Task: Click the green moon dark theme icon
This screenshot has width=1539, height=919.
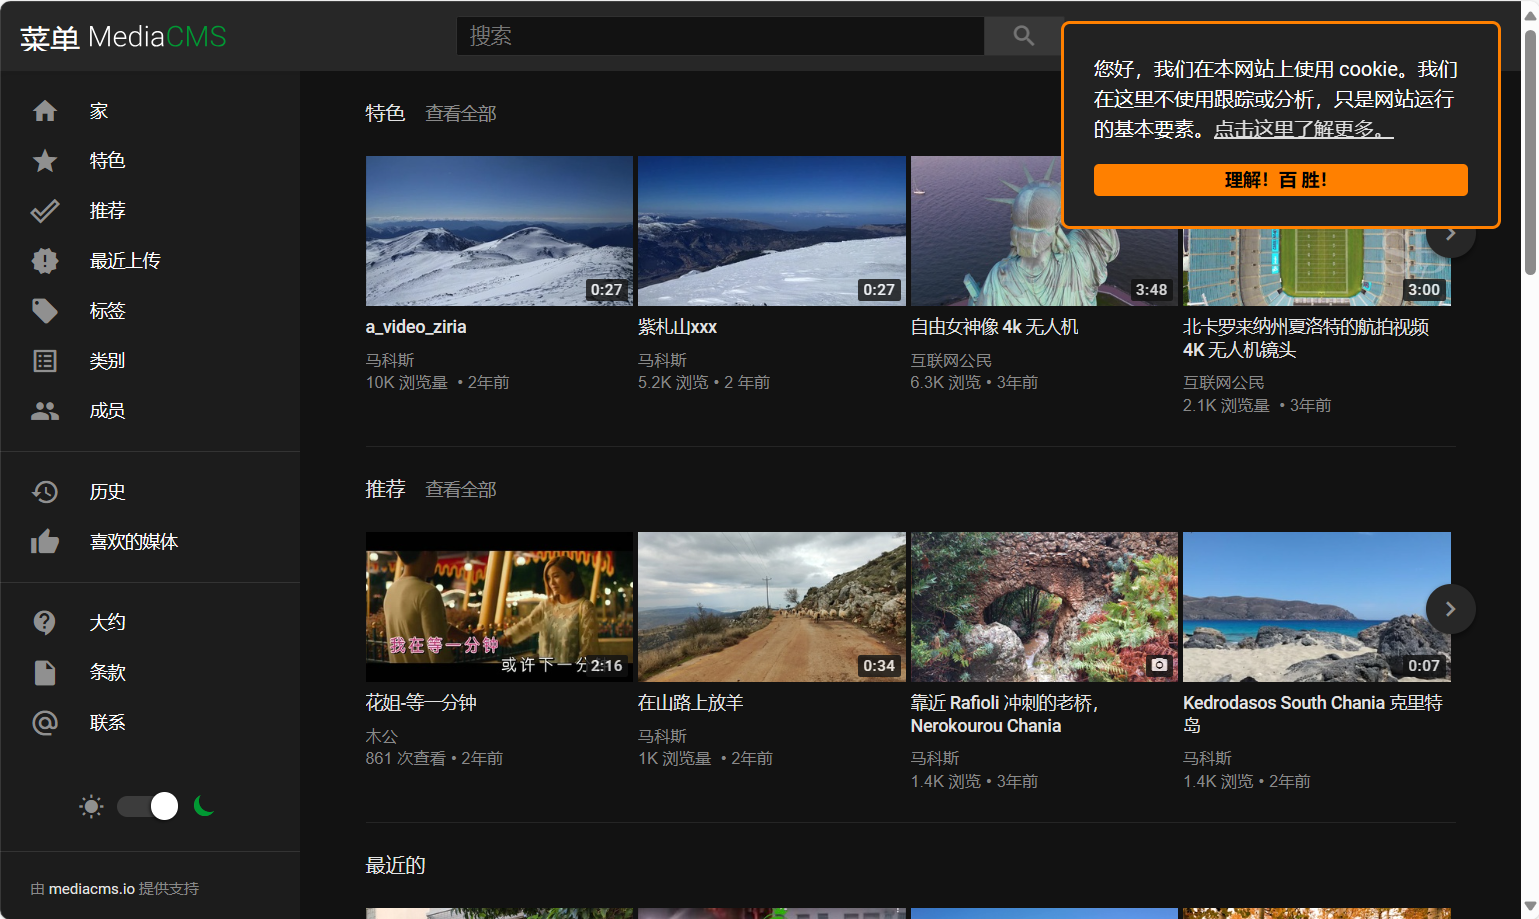Action: [205, 806]
